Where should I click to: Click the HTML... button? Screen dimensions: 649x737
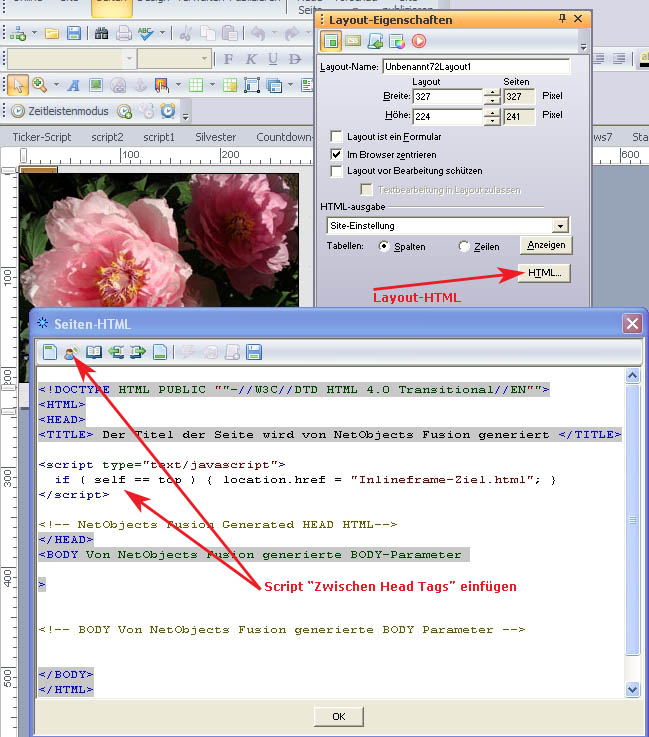pos(544,272)
